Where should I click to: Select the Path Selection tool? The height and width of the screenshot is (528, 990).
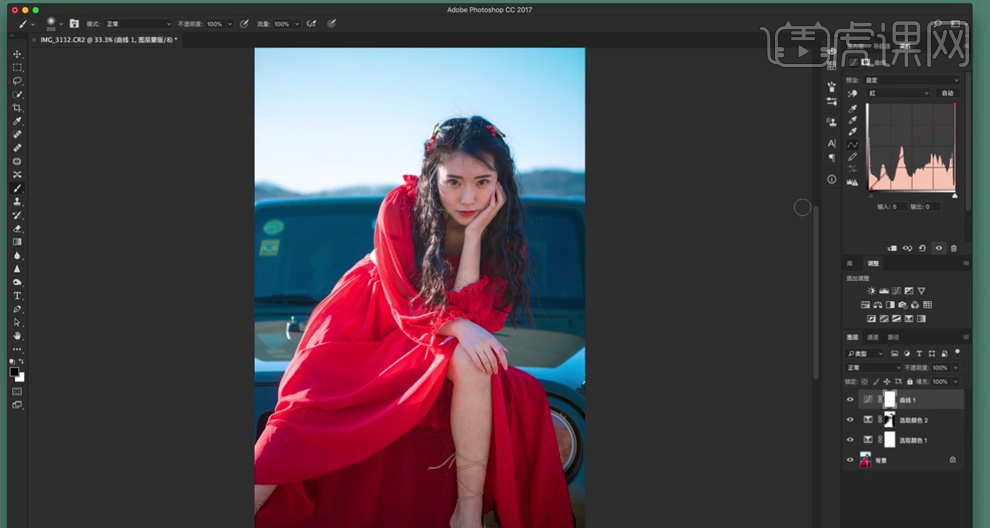[17, 323]
